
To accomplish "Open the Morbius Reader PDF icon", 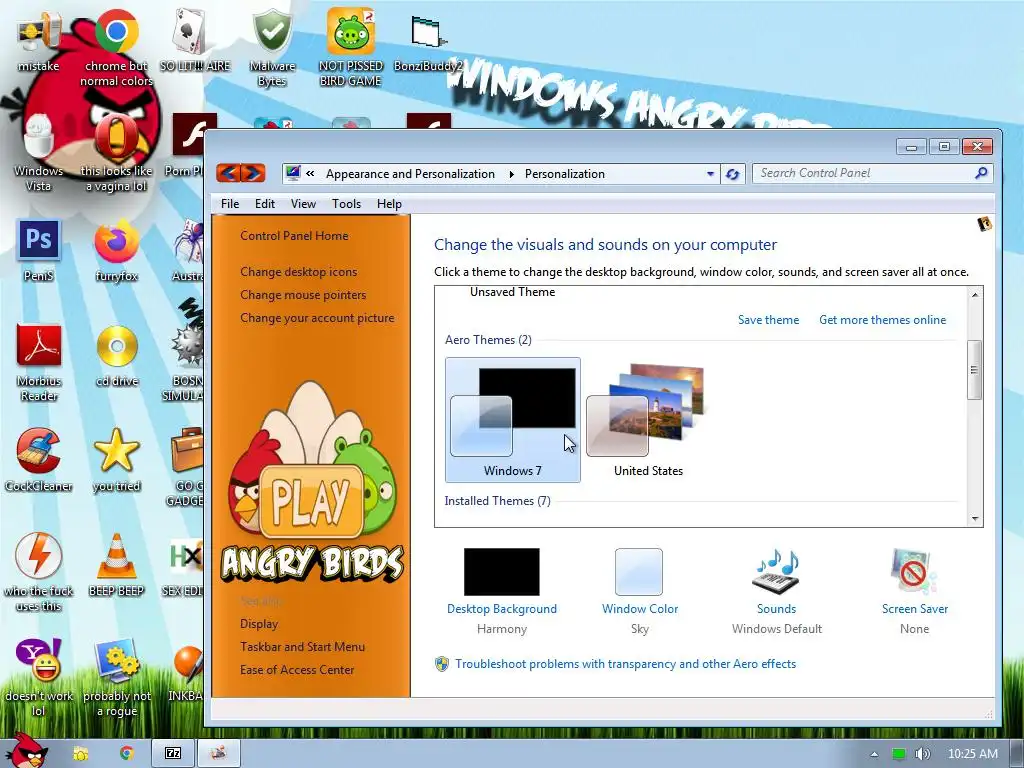I will pyautogui.click(x=39, y=346).
